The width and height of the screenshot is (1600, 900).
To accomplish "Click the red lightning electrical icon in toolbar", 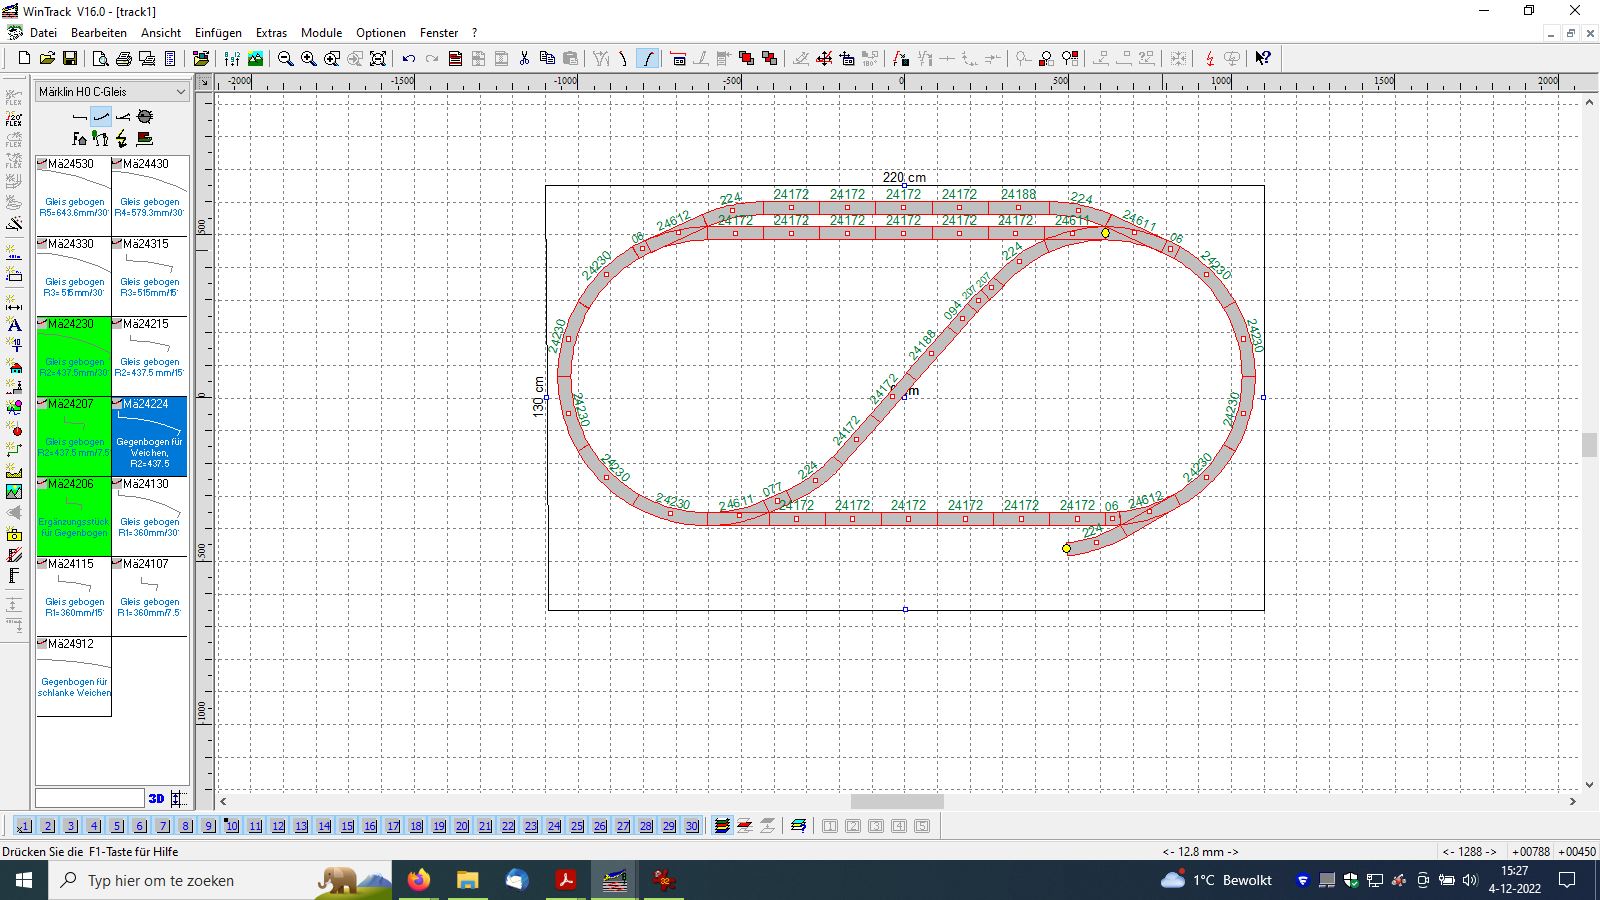I will pyautogui.click(x=1210, y=59).
